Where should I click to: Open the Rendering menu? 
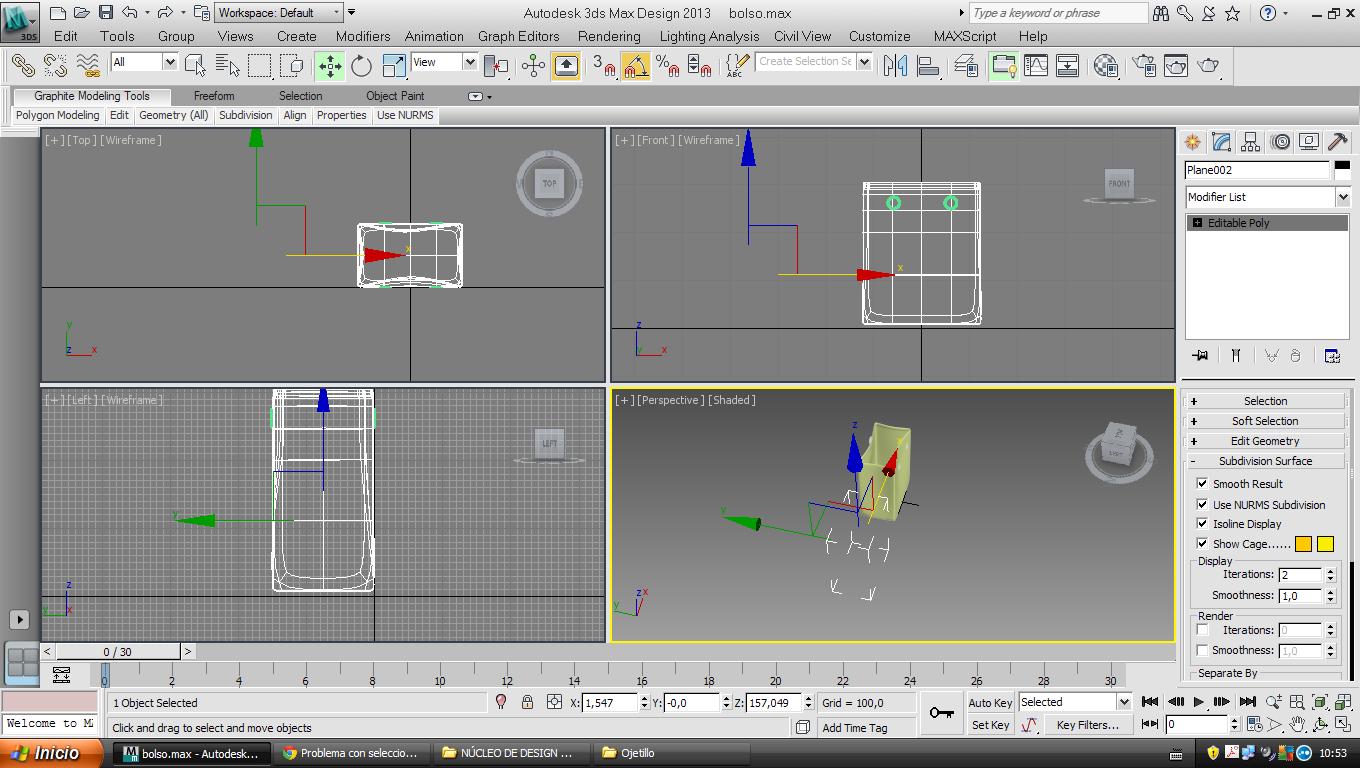pos(609,36)
